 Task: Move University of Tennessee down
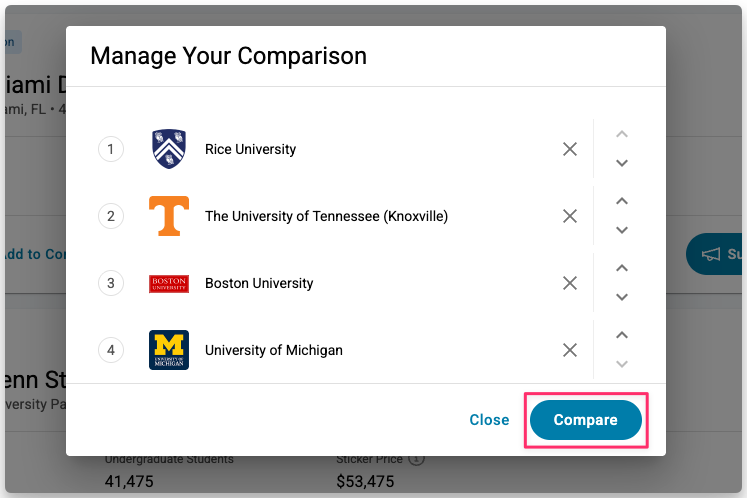click(622, 230)
